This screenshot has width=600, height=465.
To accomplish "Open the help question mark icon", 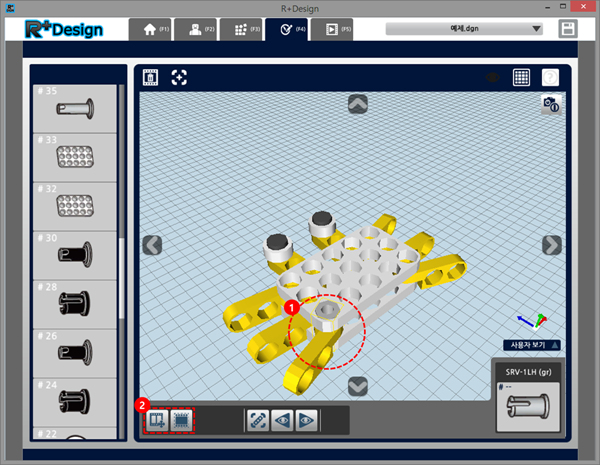I will coord(550,77).
